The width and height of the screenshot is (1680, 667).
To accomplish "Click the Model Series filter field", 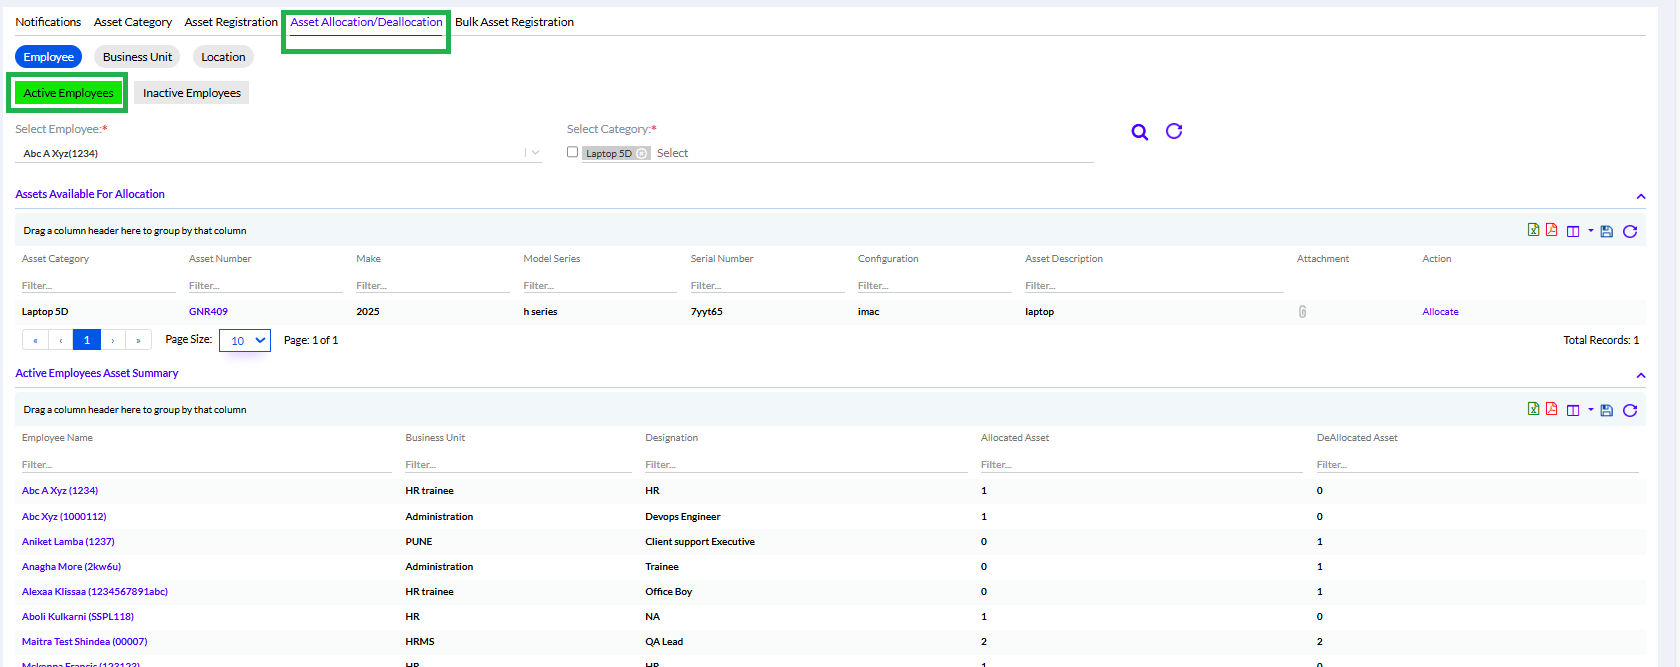I will (x=600, y=285).
